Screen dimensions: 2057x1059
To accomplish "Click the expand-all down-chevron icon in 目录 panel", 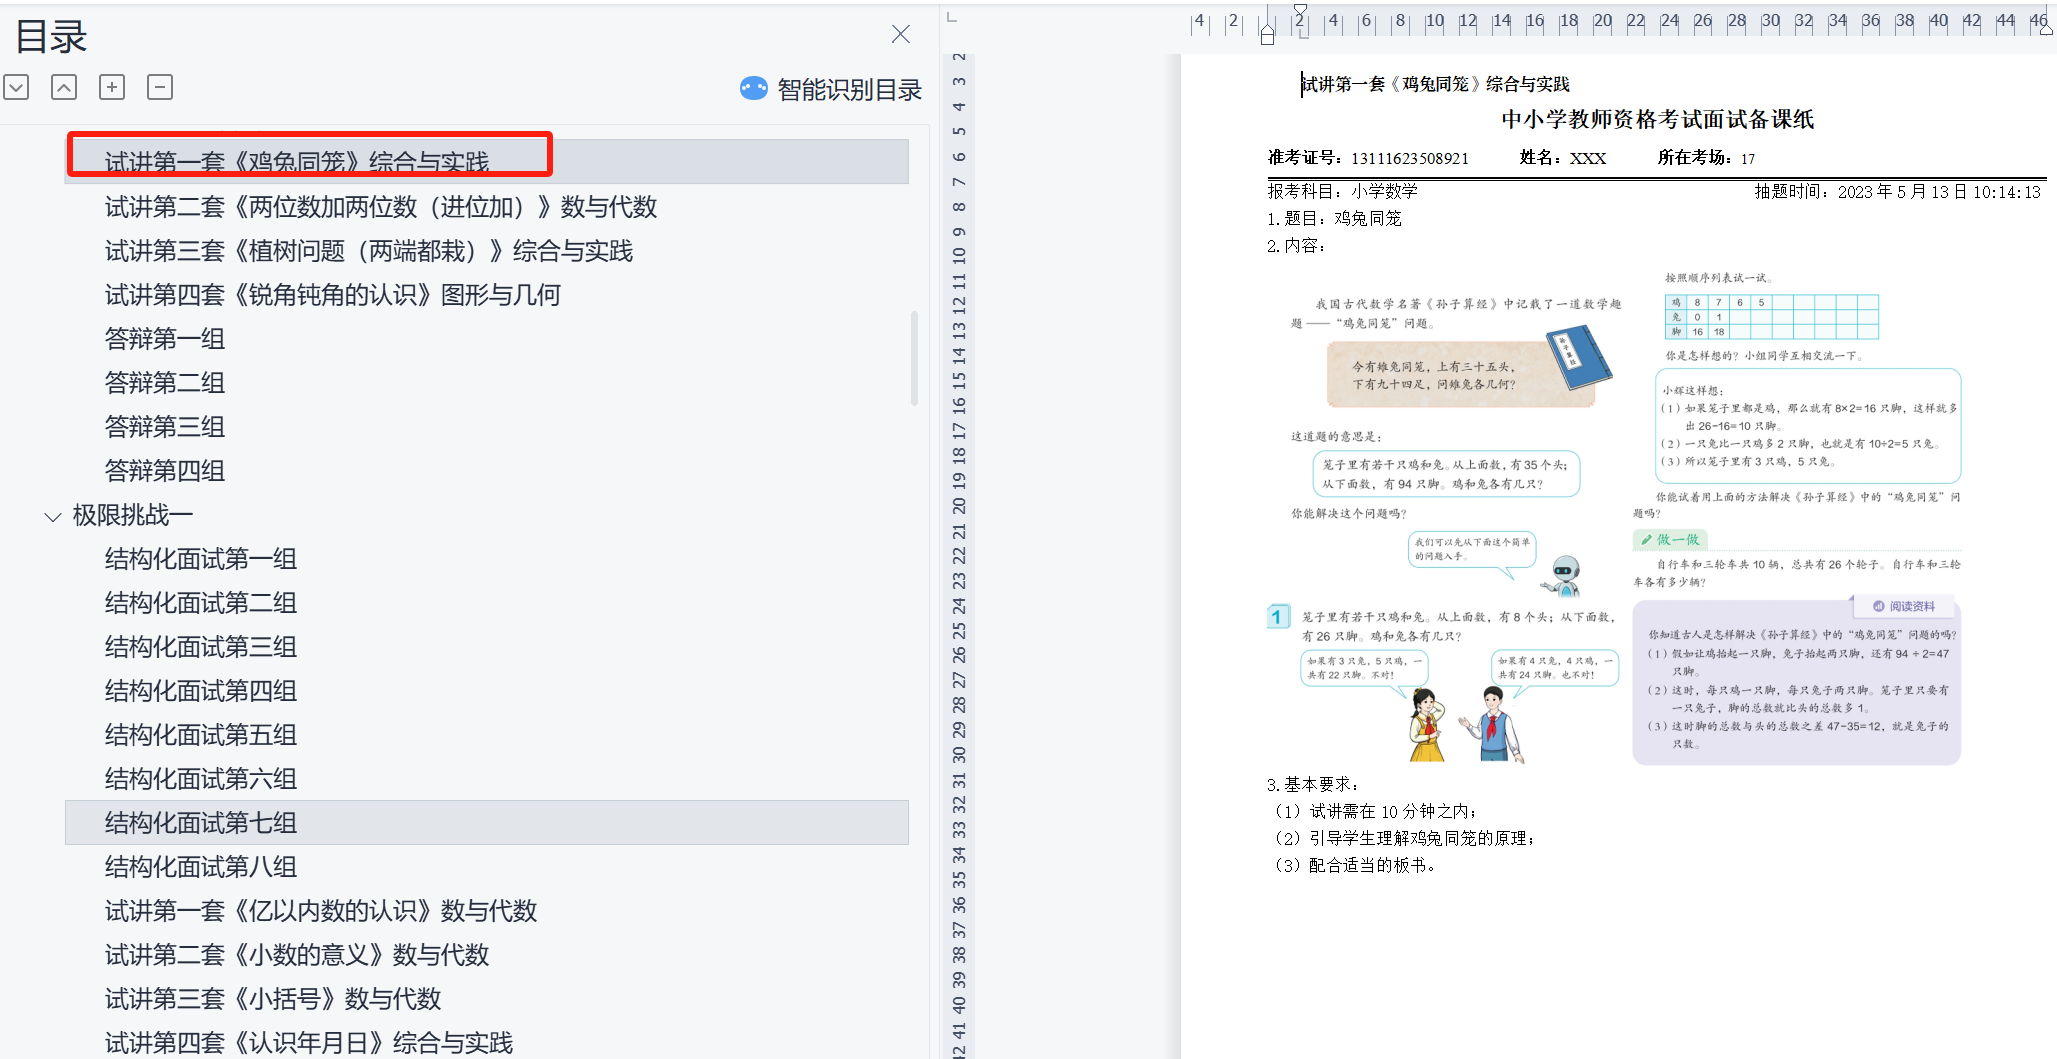I will pyautogui.click(x=16, y=88).
